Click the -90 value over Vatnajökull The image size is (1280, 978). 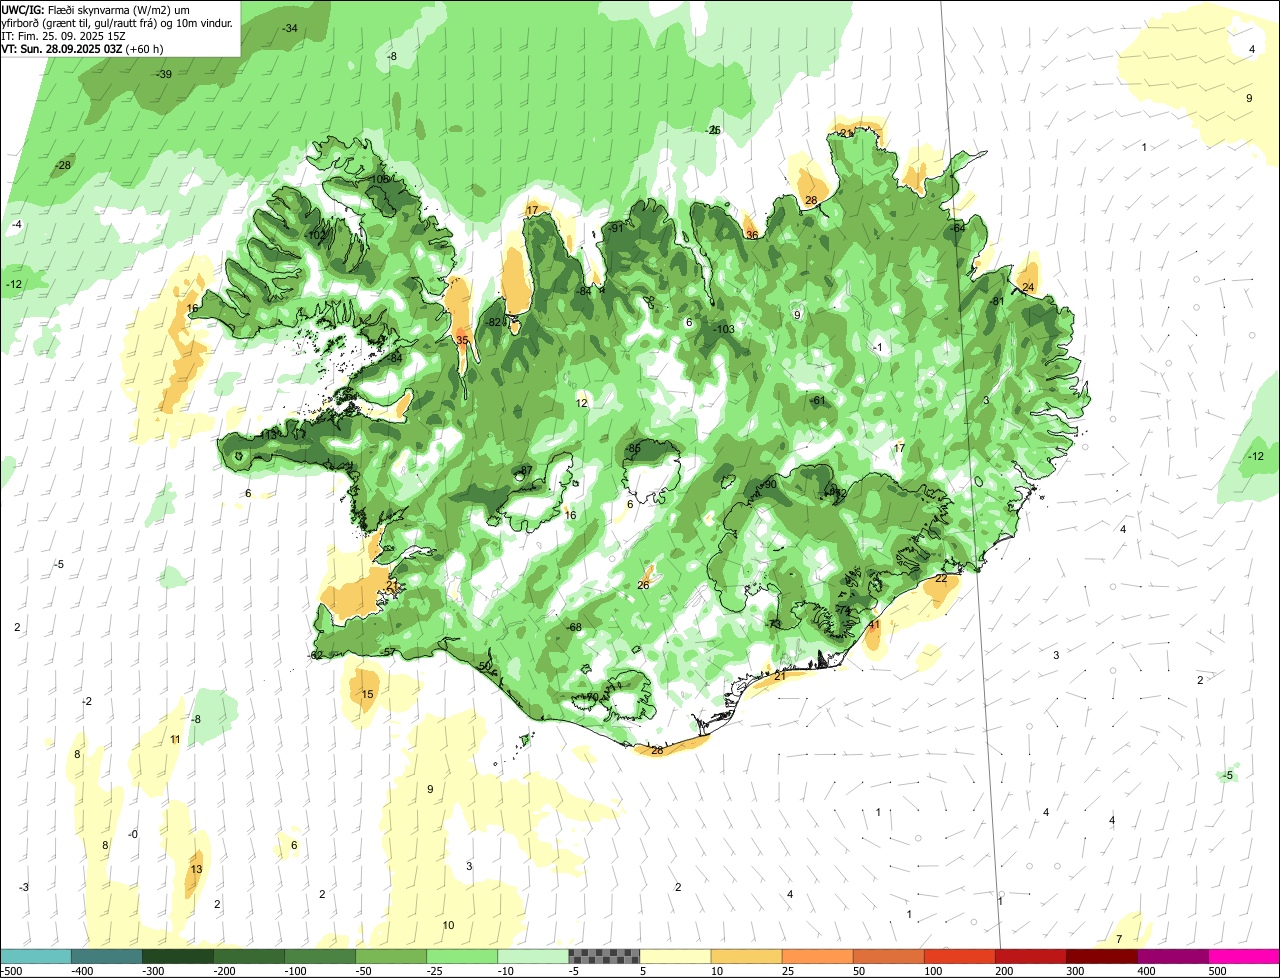tap(769, 484)
